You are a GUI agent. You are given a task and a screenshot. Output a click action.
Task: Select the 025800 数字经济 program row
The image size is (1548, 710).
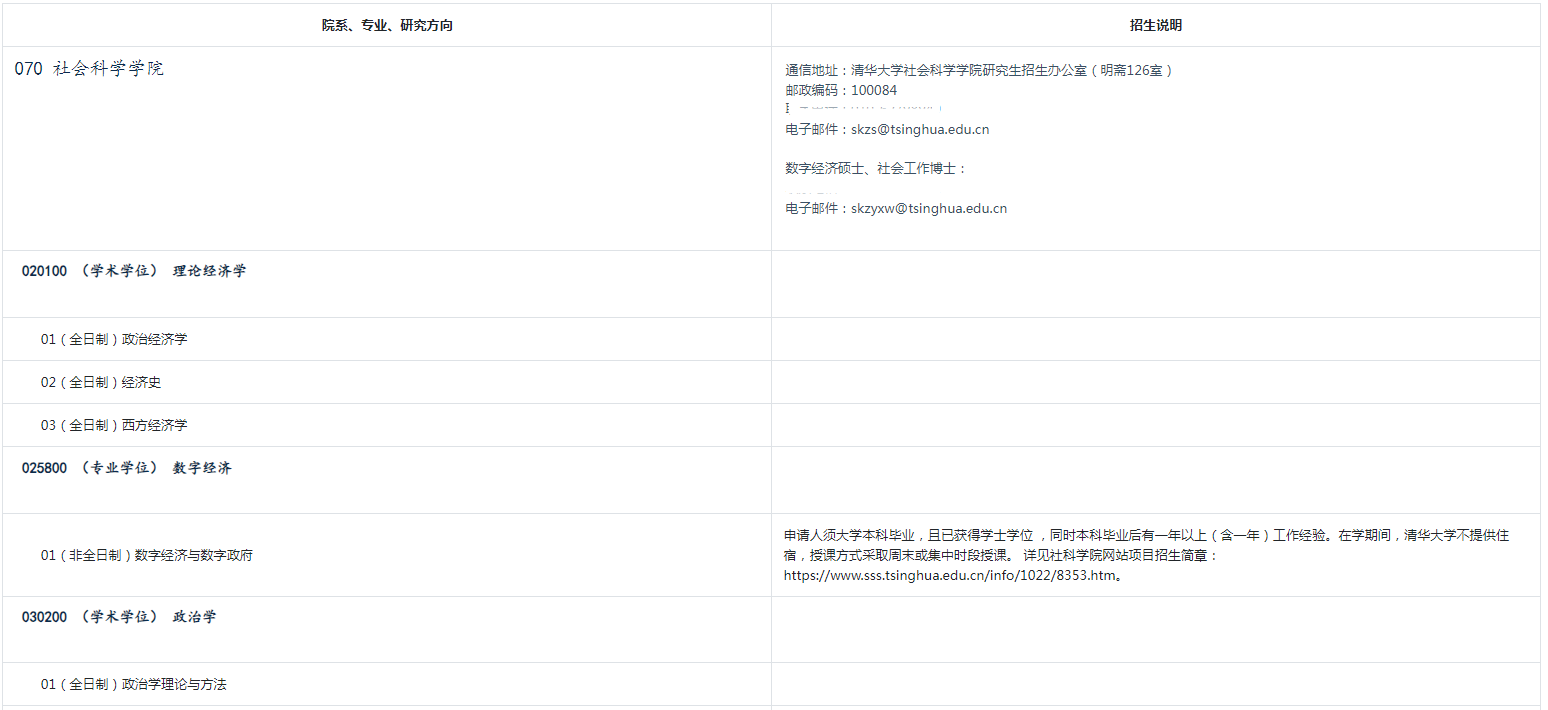click(x=127, y=468)
